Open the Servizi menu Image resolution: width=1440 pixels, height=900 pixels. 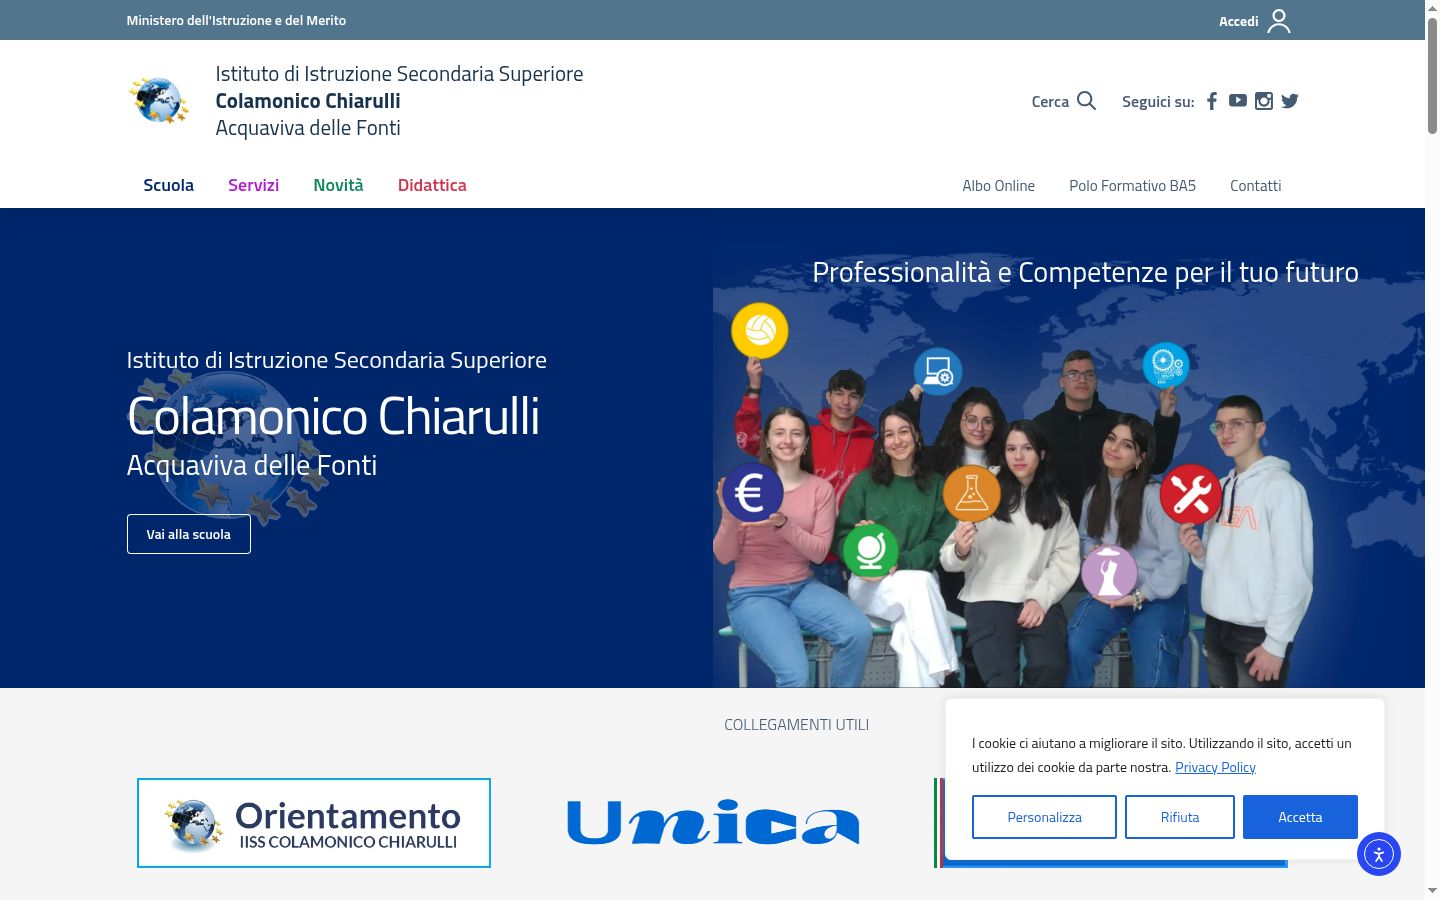point(253,185)
